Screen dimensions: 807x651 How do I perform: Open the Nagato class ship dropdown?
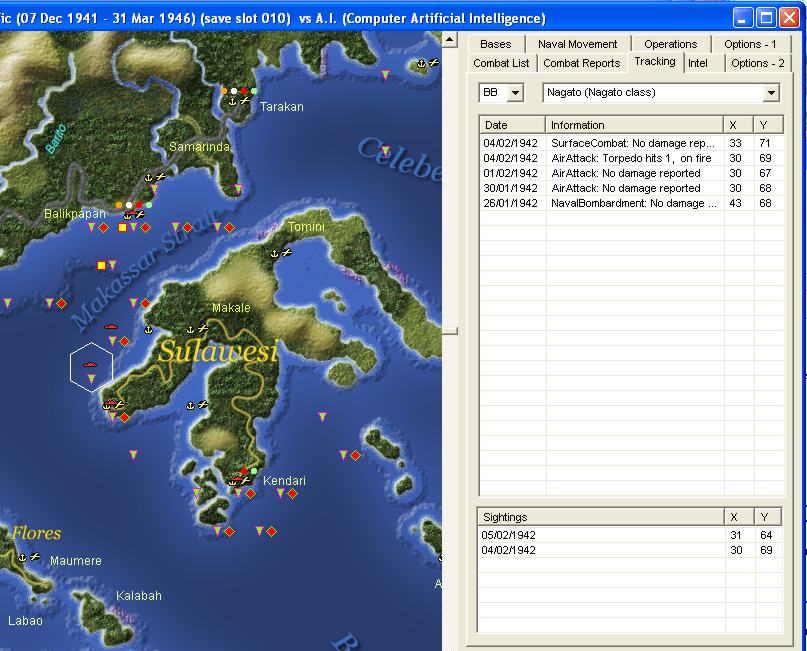coord(770,92)
